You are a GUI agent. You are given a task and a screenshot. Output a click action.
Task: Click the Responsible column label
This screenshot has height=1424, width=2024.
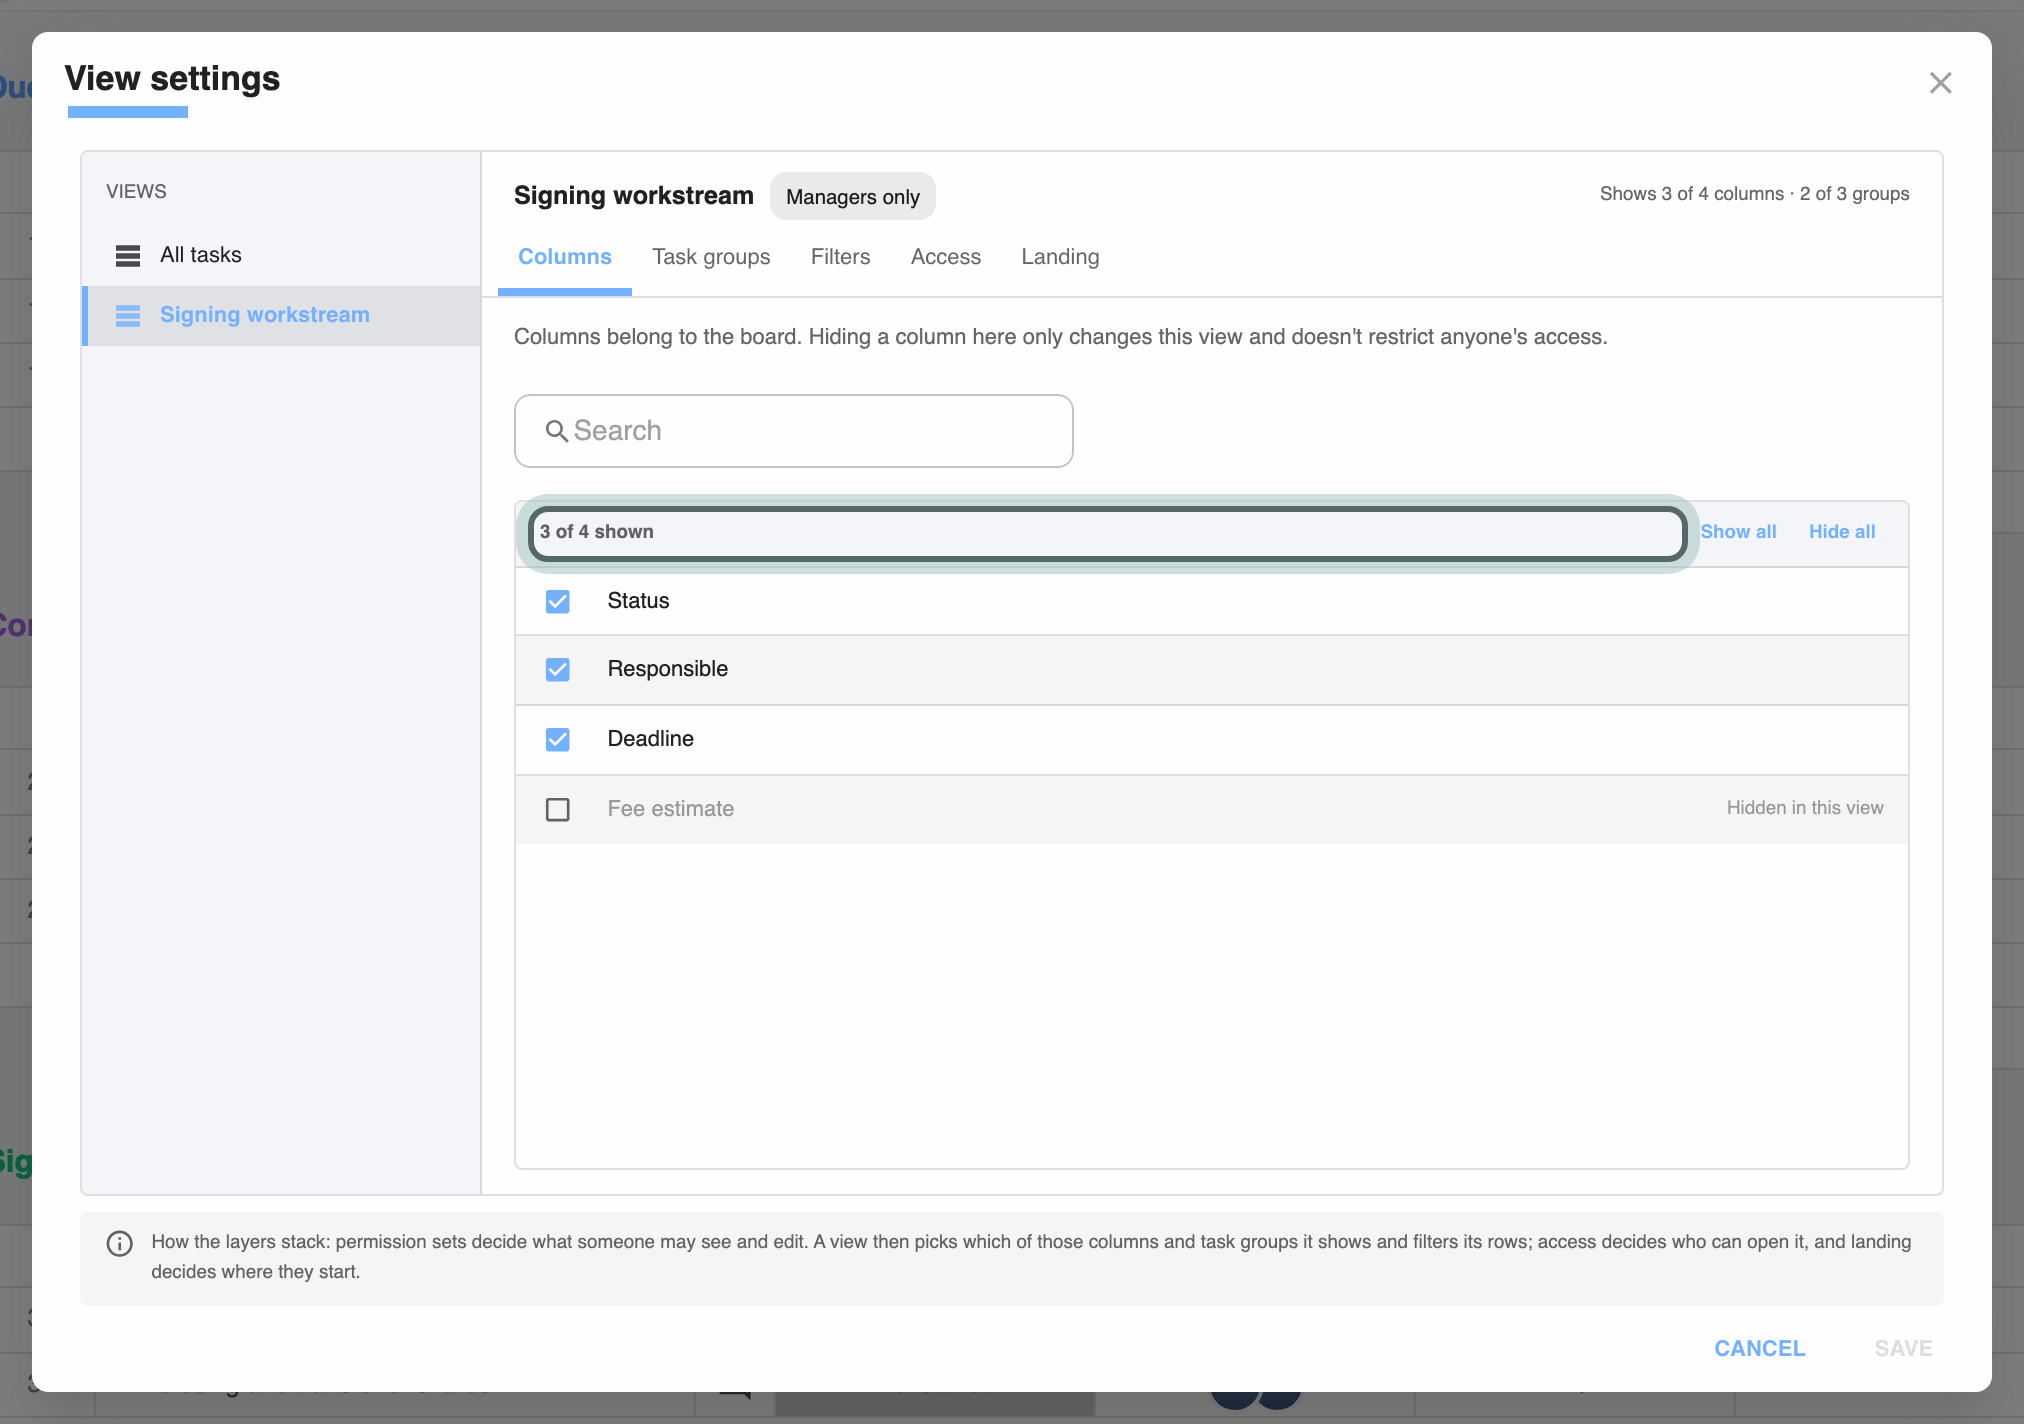point(668,669)
